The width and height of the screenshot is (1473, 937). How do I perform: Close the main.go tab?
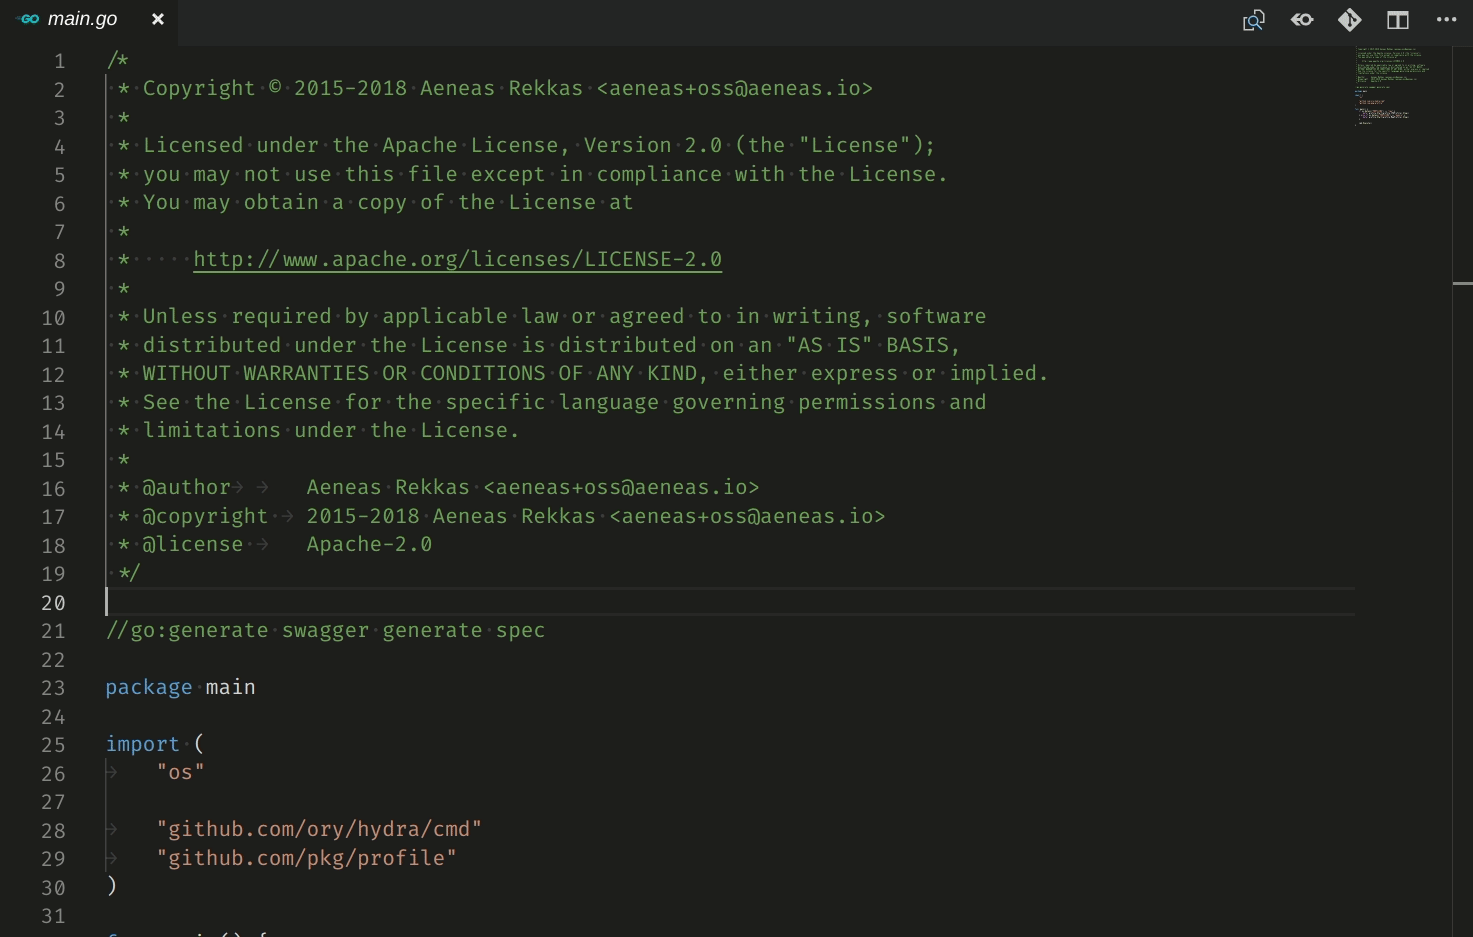pos(158,19)
